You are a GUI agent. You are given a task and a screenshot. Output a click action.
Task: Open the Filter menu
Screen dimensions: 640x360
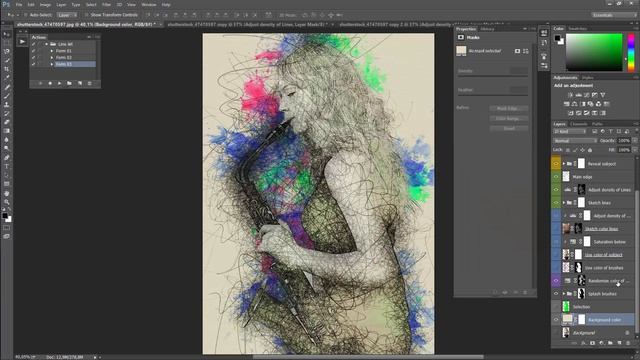107,4
